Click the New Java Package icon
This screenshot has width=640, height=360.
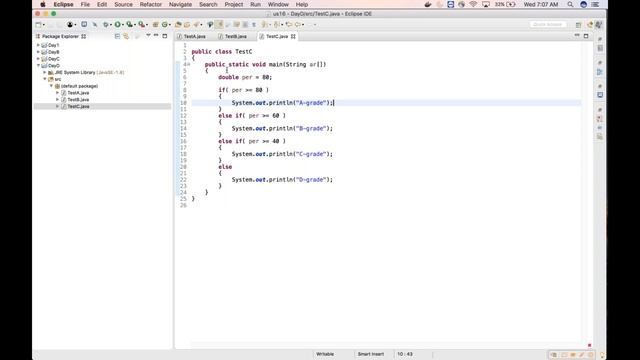(x=156, y=24)
